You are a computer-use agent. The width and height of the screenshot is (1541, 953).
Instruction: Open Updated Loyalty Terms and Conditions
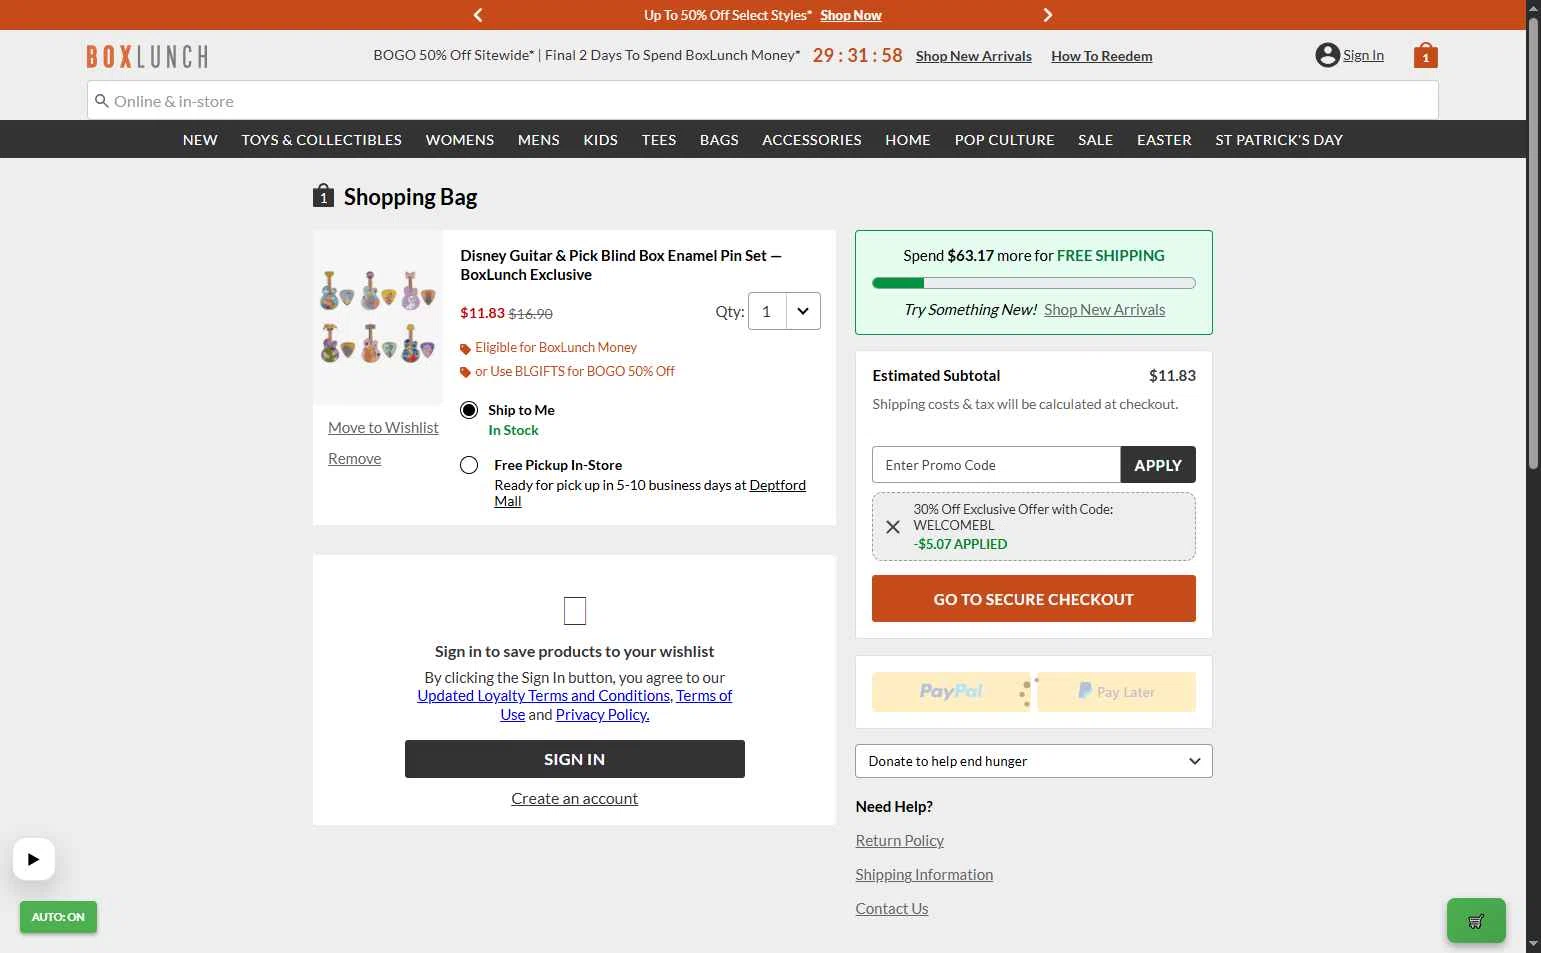[544, 696]
